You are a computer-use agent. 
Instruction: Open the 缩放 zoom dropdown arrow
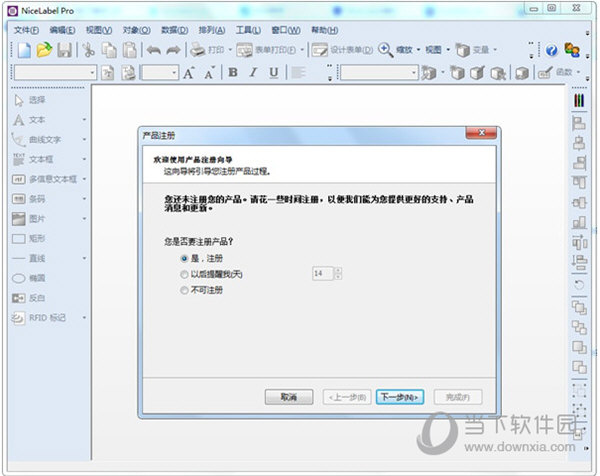[x=418, y=50]
